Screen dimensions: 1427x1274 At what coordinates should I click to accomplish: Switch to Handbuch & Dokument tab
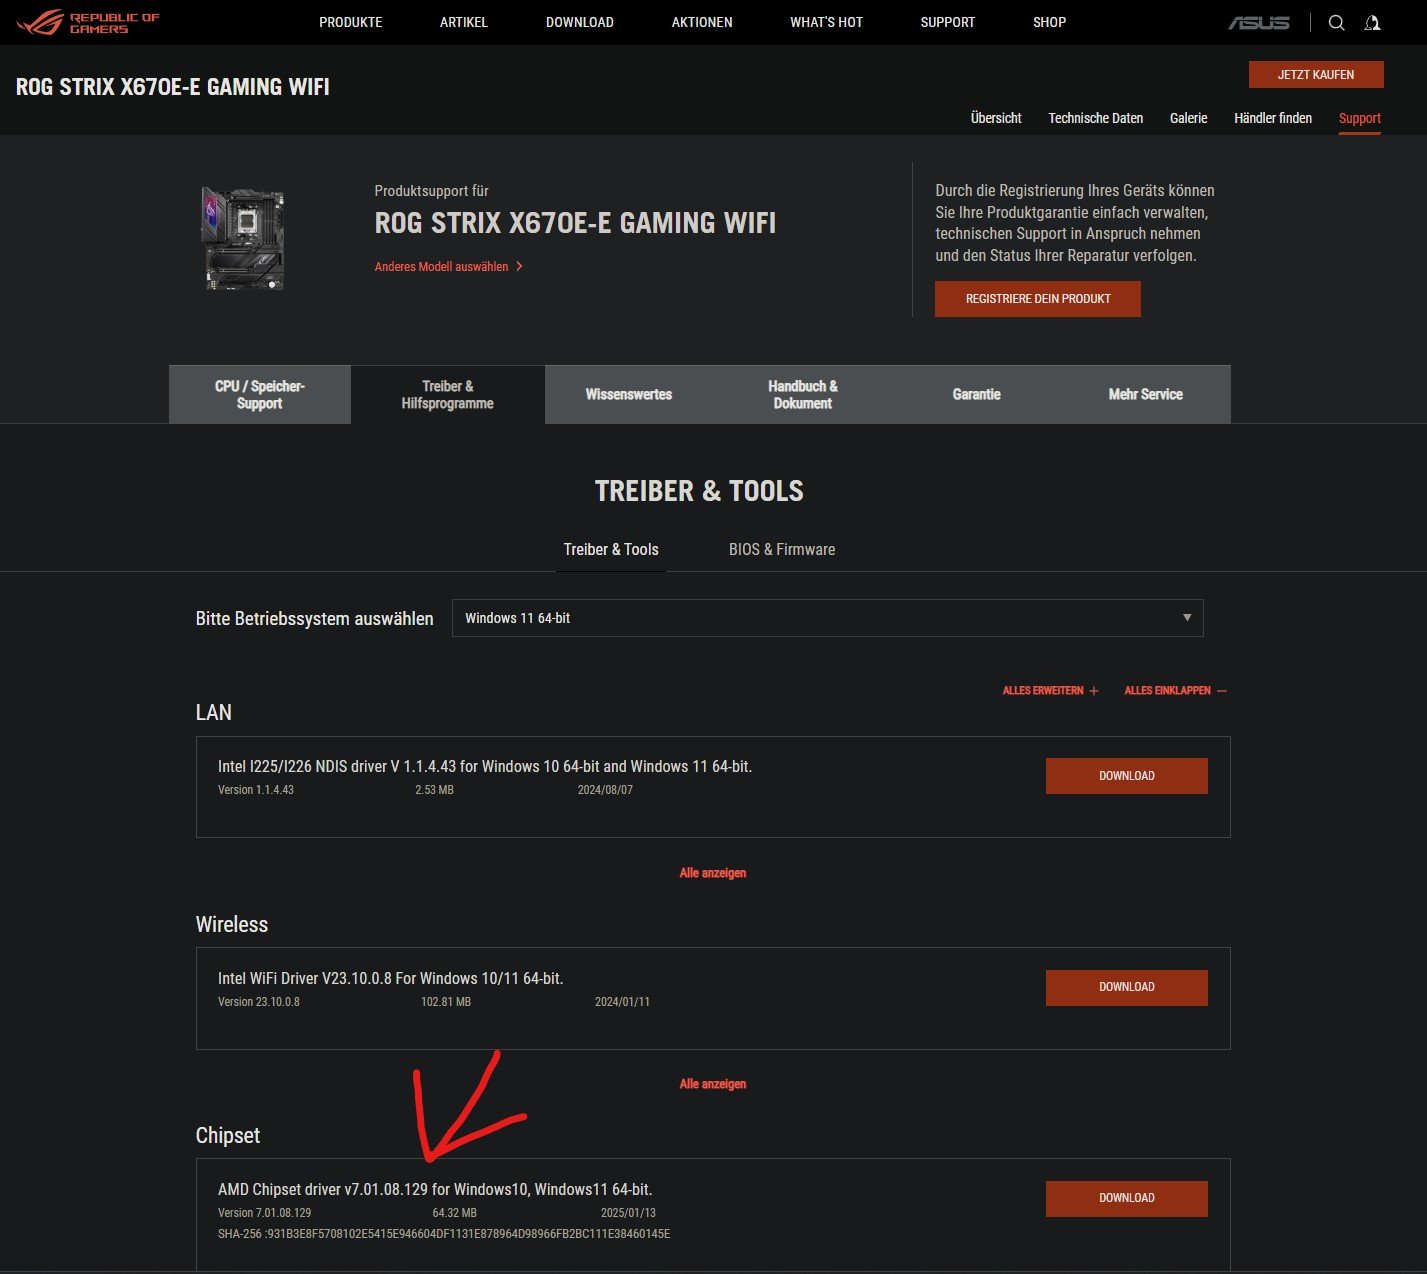pyautogui.click(x=802, y=394)
